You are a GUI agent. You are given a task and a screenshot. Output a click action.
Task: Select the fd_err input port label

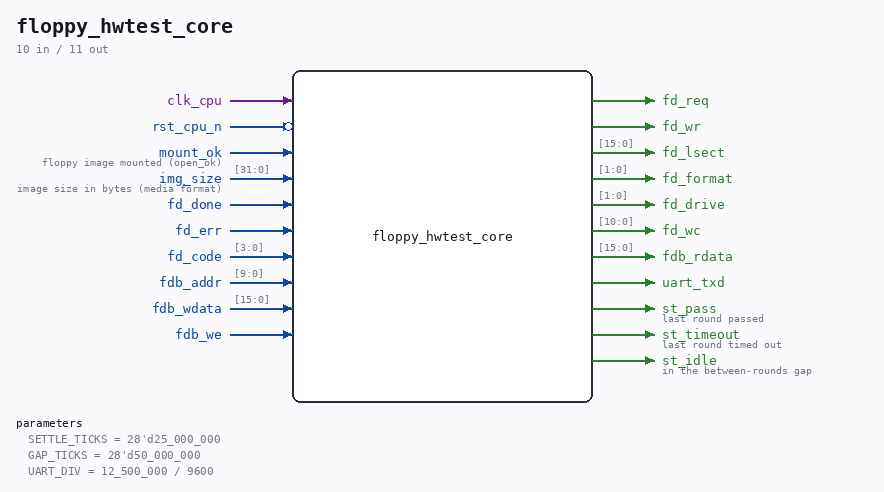pyautogui.click(x=198, y=231)
